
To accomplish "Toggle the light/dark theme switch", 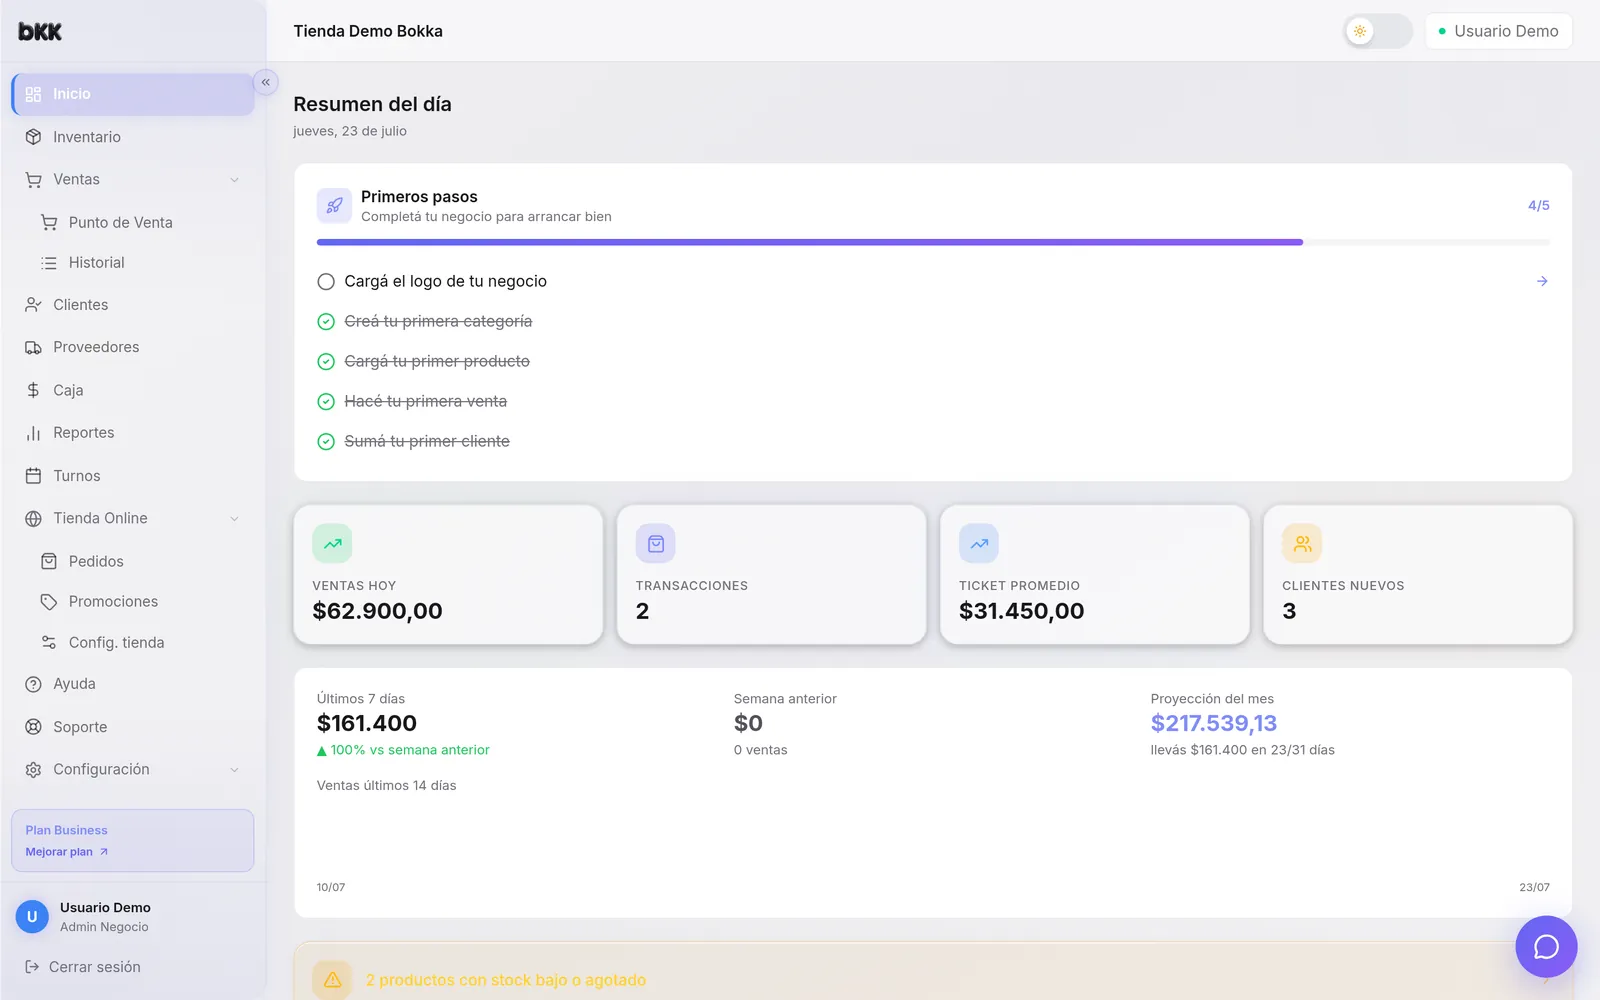I will pyautogui.click(x=1377, y=31).
